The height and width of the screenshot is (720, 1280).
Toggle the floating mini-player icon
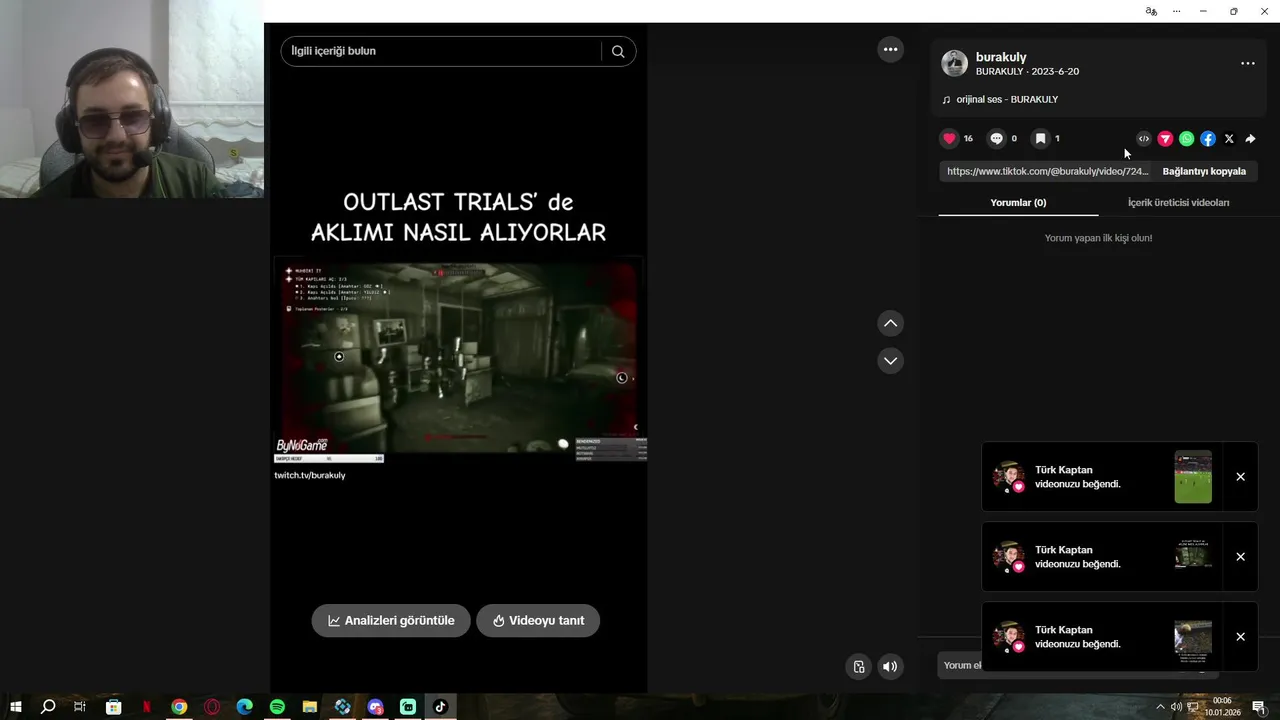pos(858,667)
